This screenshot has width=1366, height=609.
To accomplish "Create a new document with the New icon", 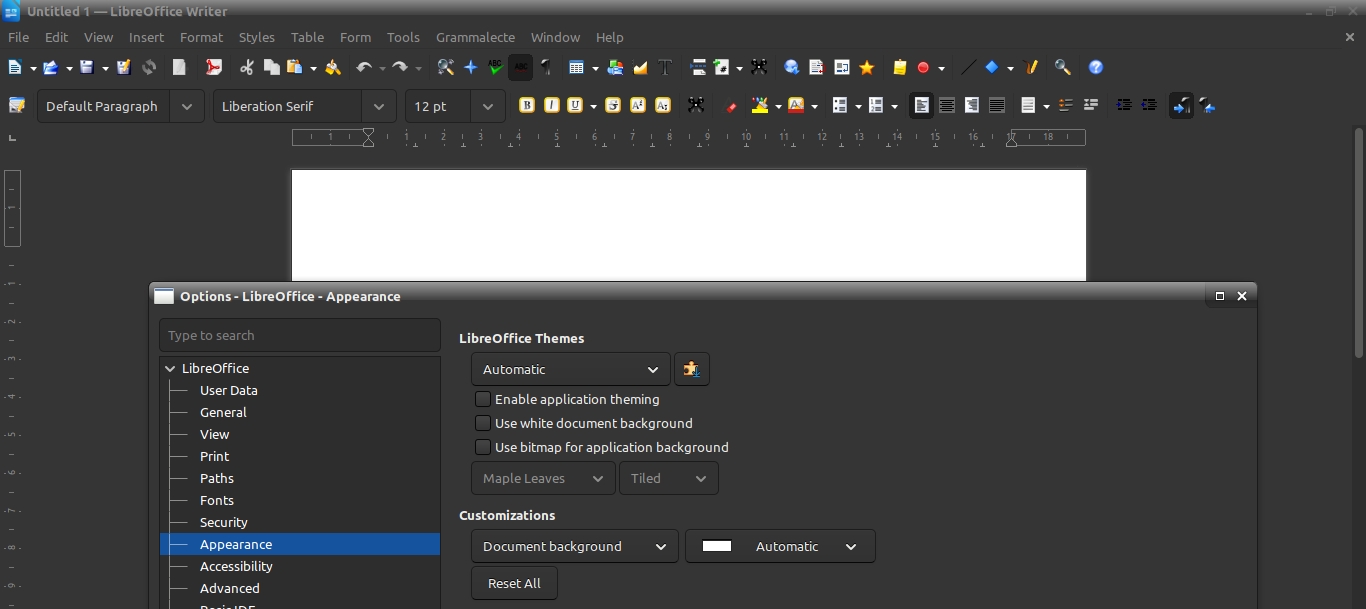I will [15, 67].
